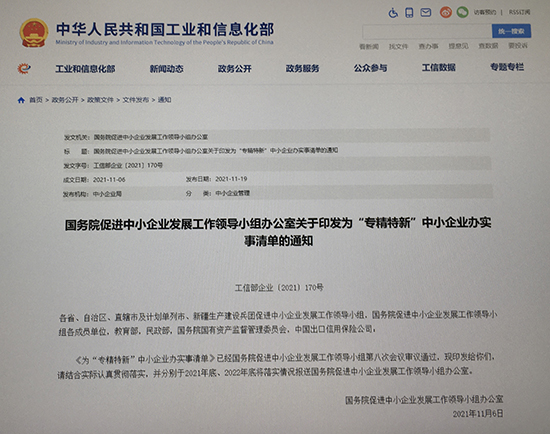This screenshot has height=434, width=550.
Task: Click the centered document number under the headline
Action: pos(279,288)
